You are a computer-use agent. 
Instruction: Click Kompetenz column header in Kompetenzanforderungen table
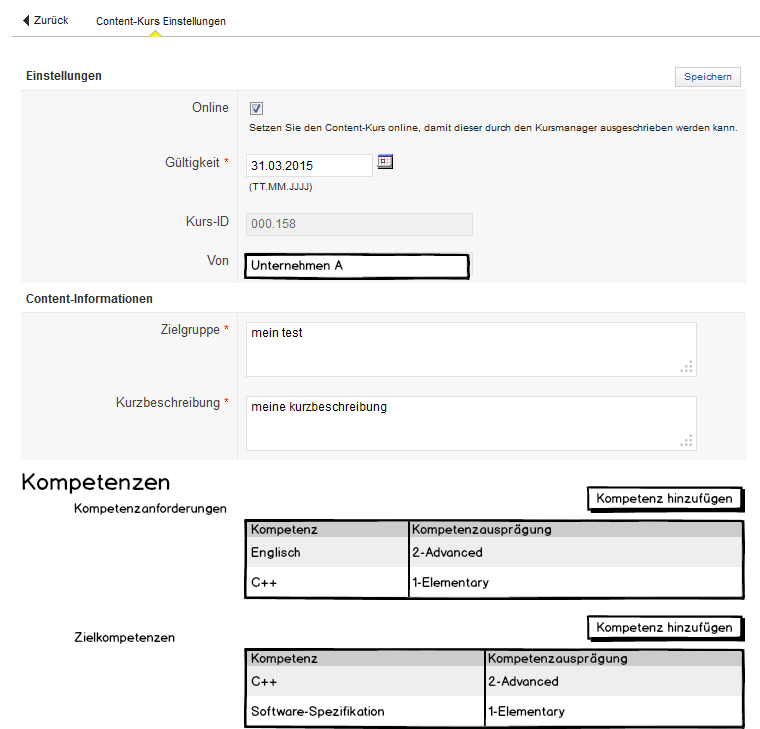(284, 529)
